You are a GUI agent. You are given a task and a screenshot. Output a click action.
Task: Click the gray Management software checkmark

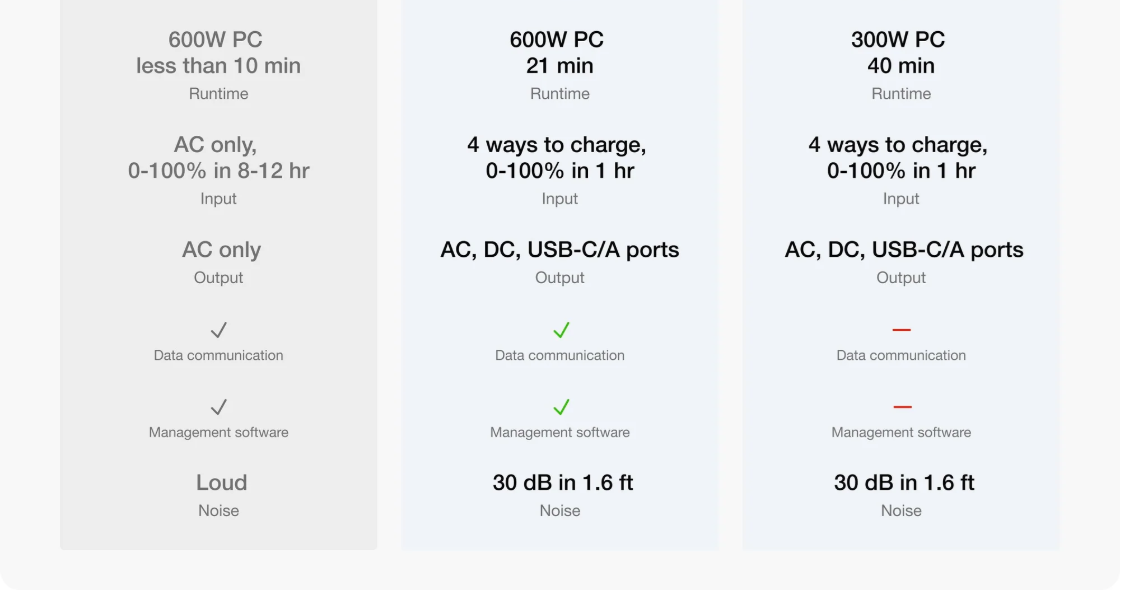[219, 407]
